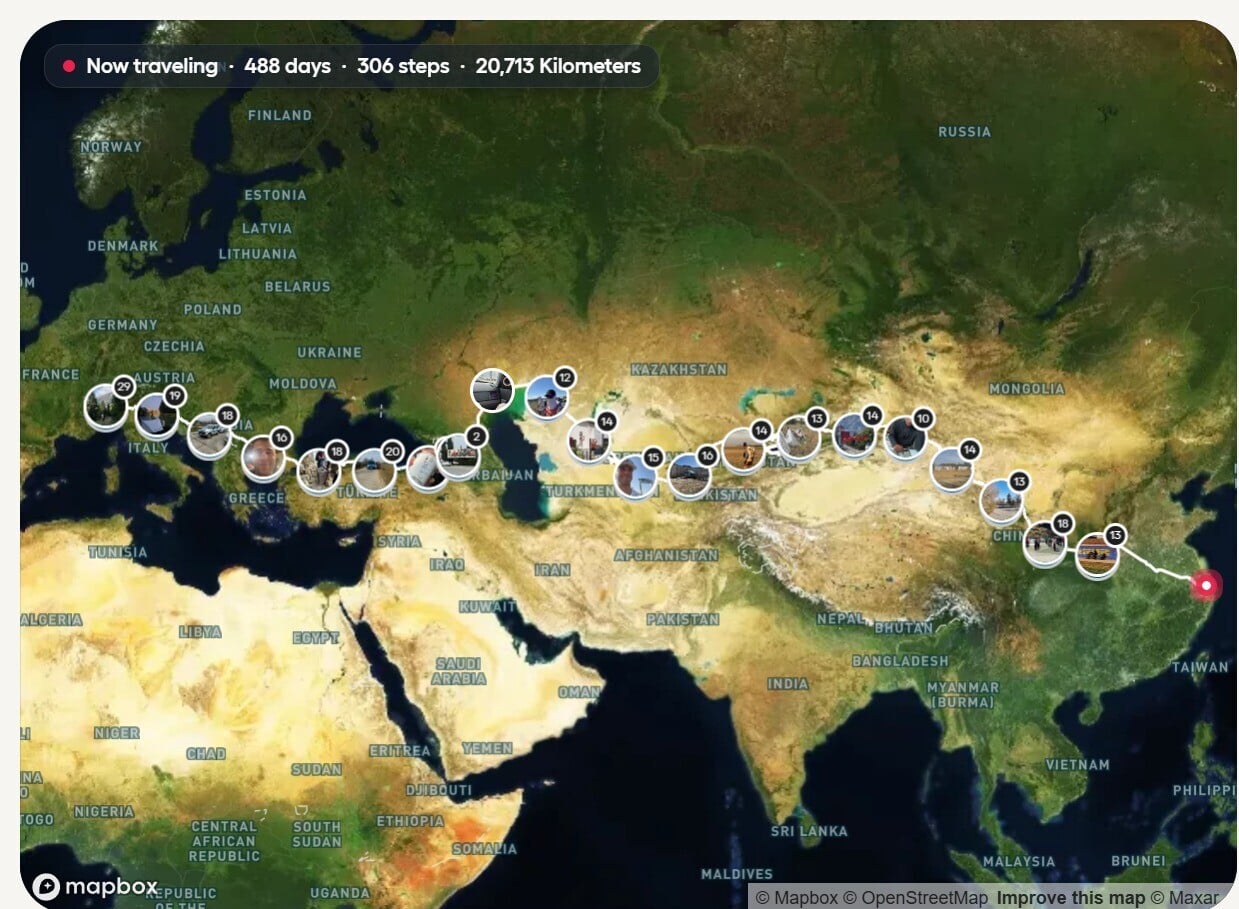Click the red current location marker
This screenshot has height=909, width=1239.
[x=1207, y=586]
